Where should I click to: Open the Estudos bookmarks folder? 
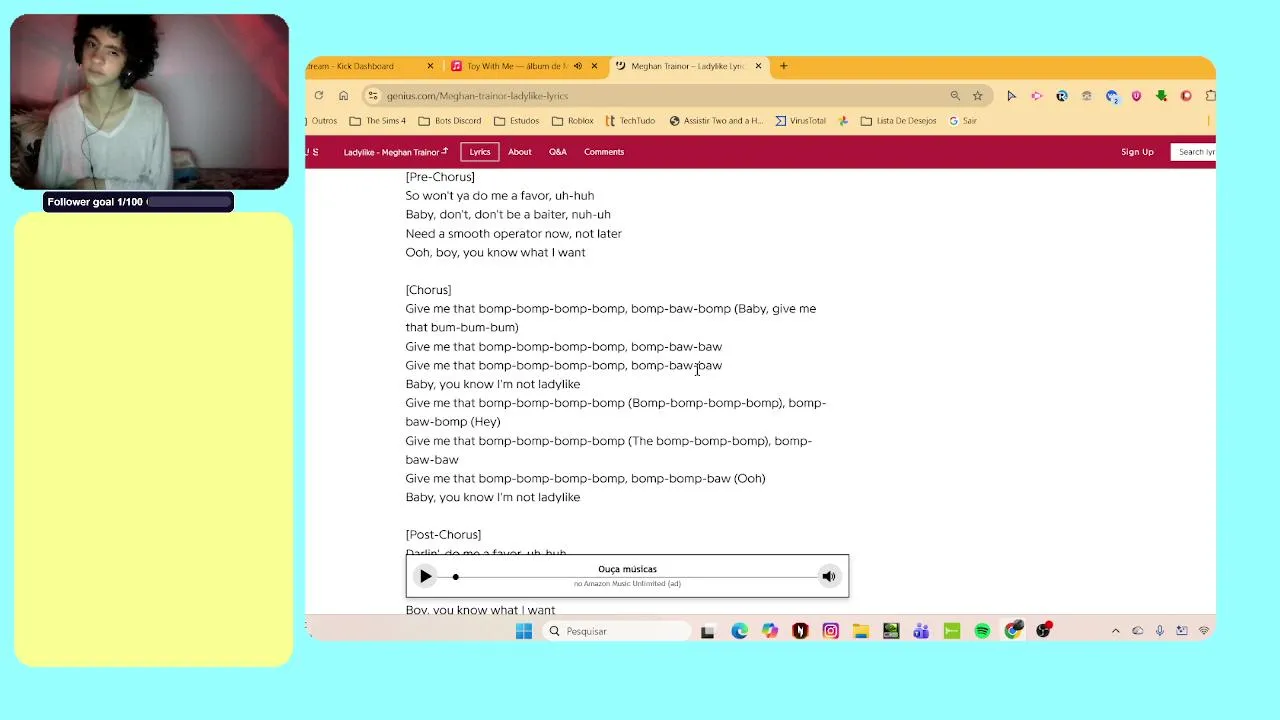[x=516, y=121]
